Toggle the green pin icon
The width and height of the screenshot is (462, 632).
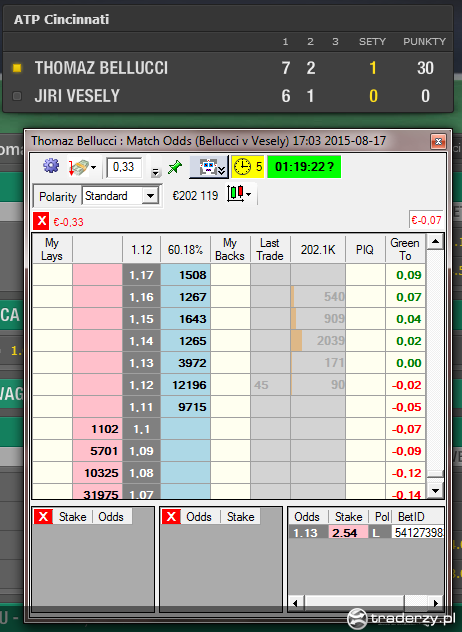pyautogui.click(x=175, y=166)
